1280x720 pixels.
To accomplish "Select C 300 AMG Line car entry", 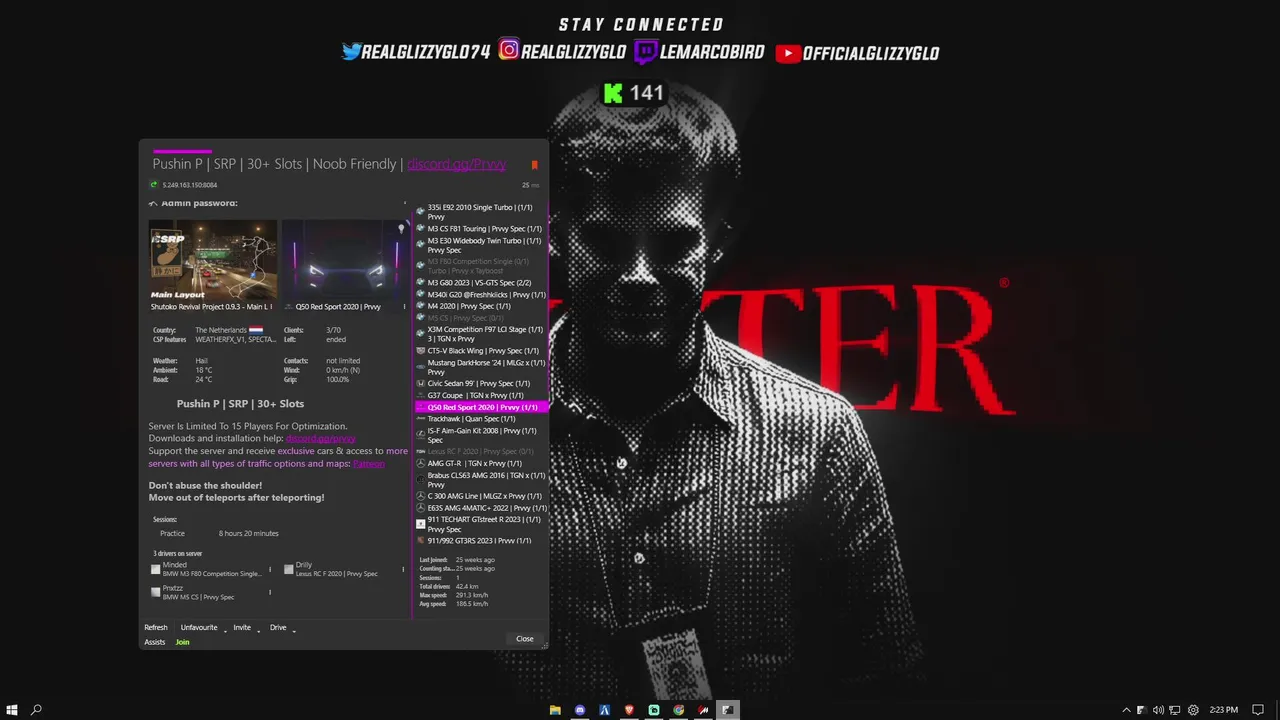I will [481, 496].
